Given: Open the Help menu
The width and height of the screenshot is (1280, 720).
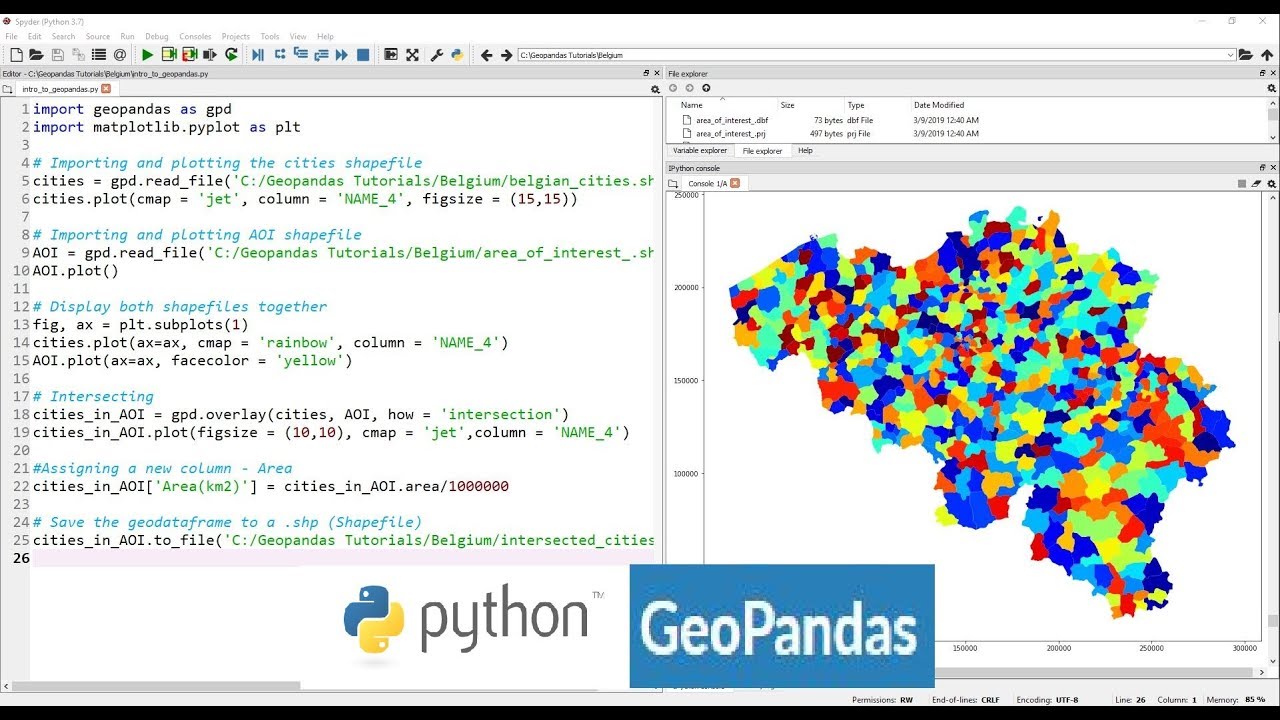Looking at the screenshot, I should (325, 37).
